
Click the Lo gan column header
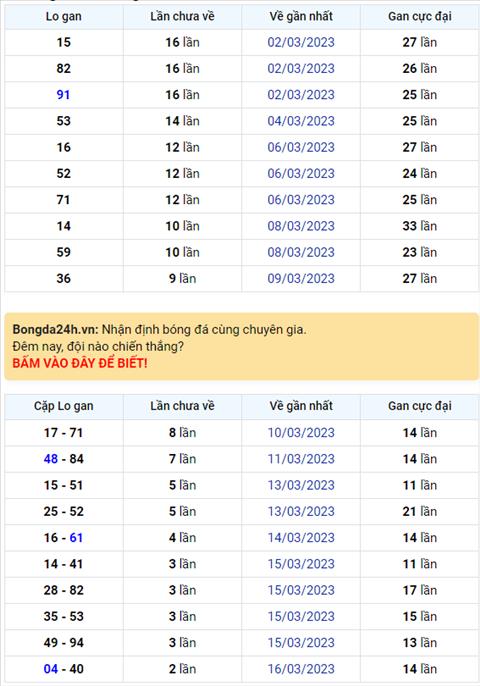pyautogui.click(x=63, y=17)
